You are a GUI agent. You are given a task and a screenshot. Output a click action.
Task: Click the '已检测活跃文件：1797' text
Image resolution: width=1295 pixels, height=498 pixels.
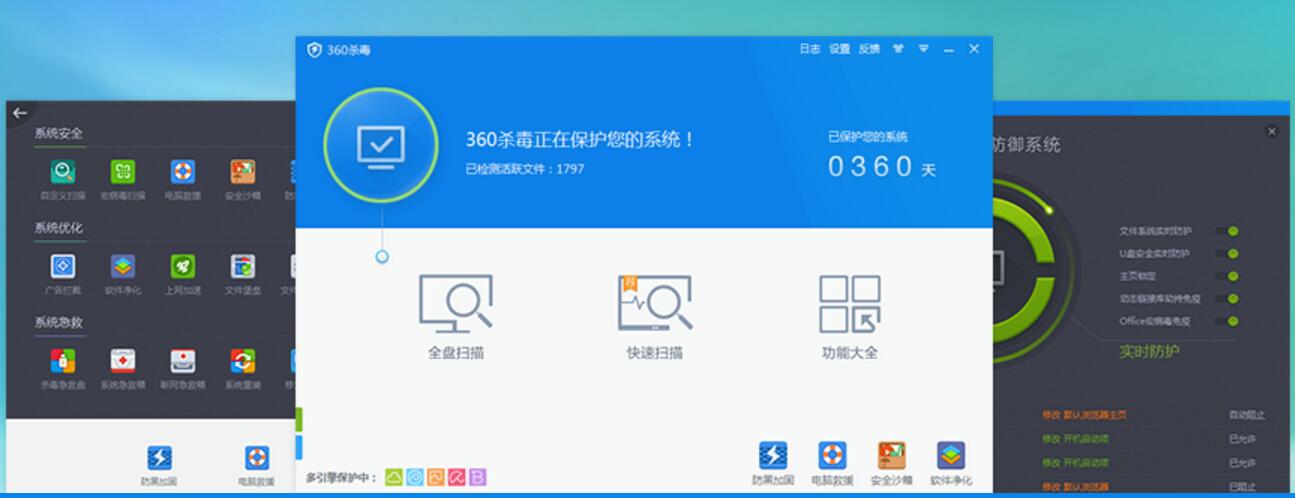point(525,169)
